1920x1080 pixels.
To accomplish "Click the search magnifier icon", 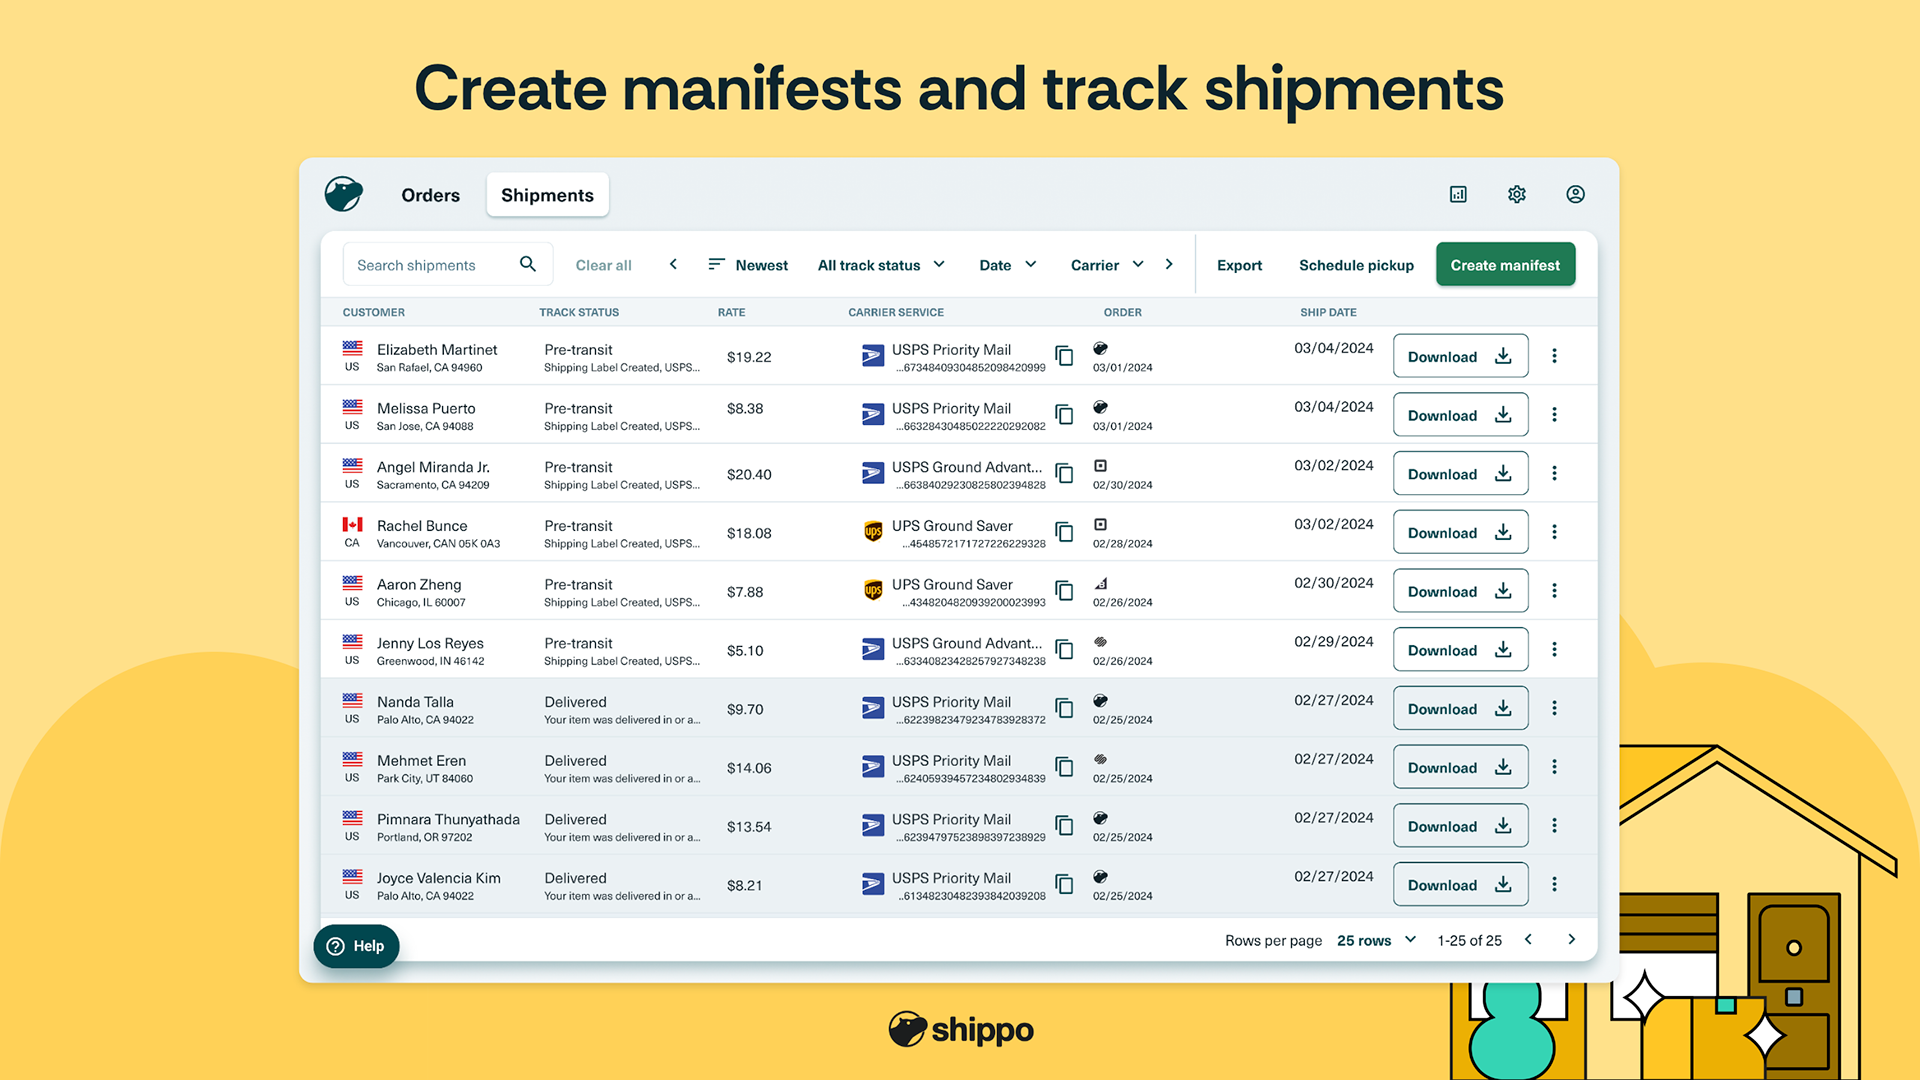I will [528, 264].
